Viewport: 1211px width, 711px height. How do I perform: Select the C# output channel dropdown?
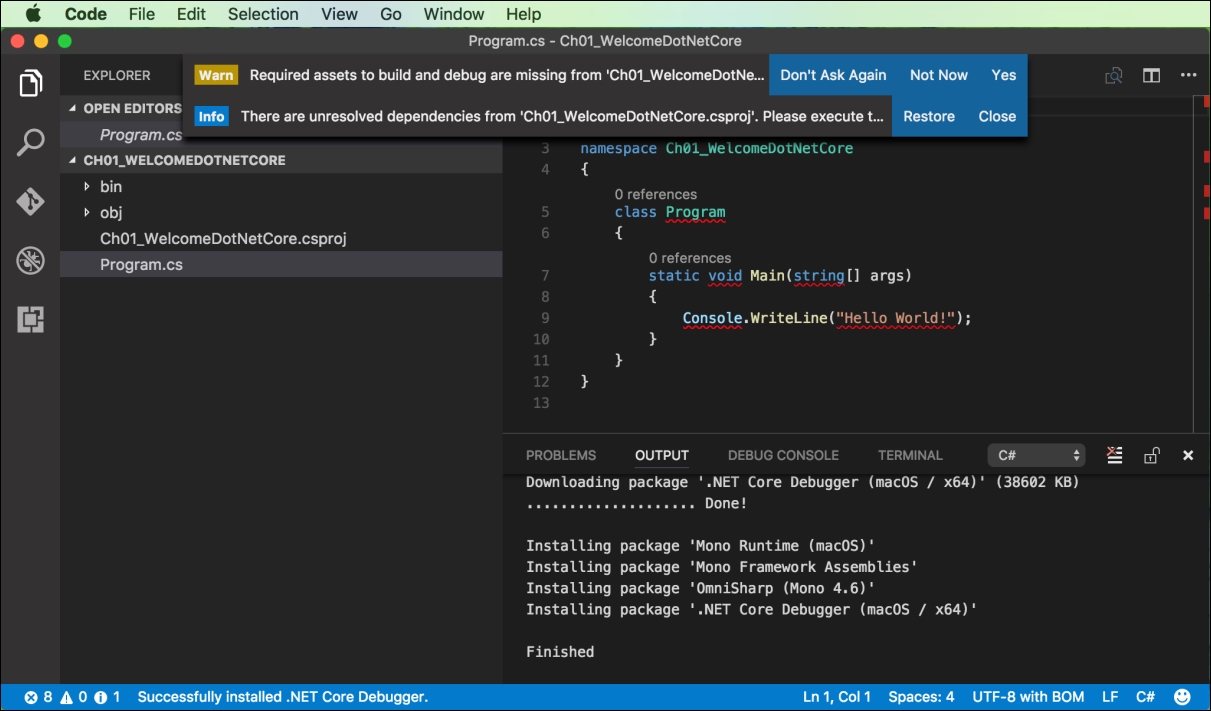[1036, 455]
